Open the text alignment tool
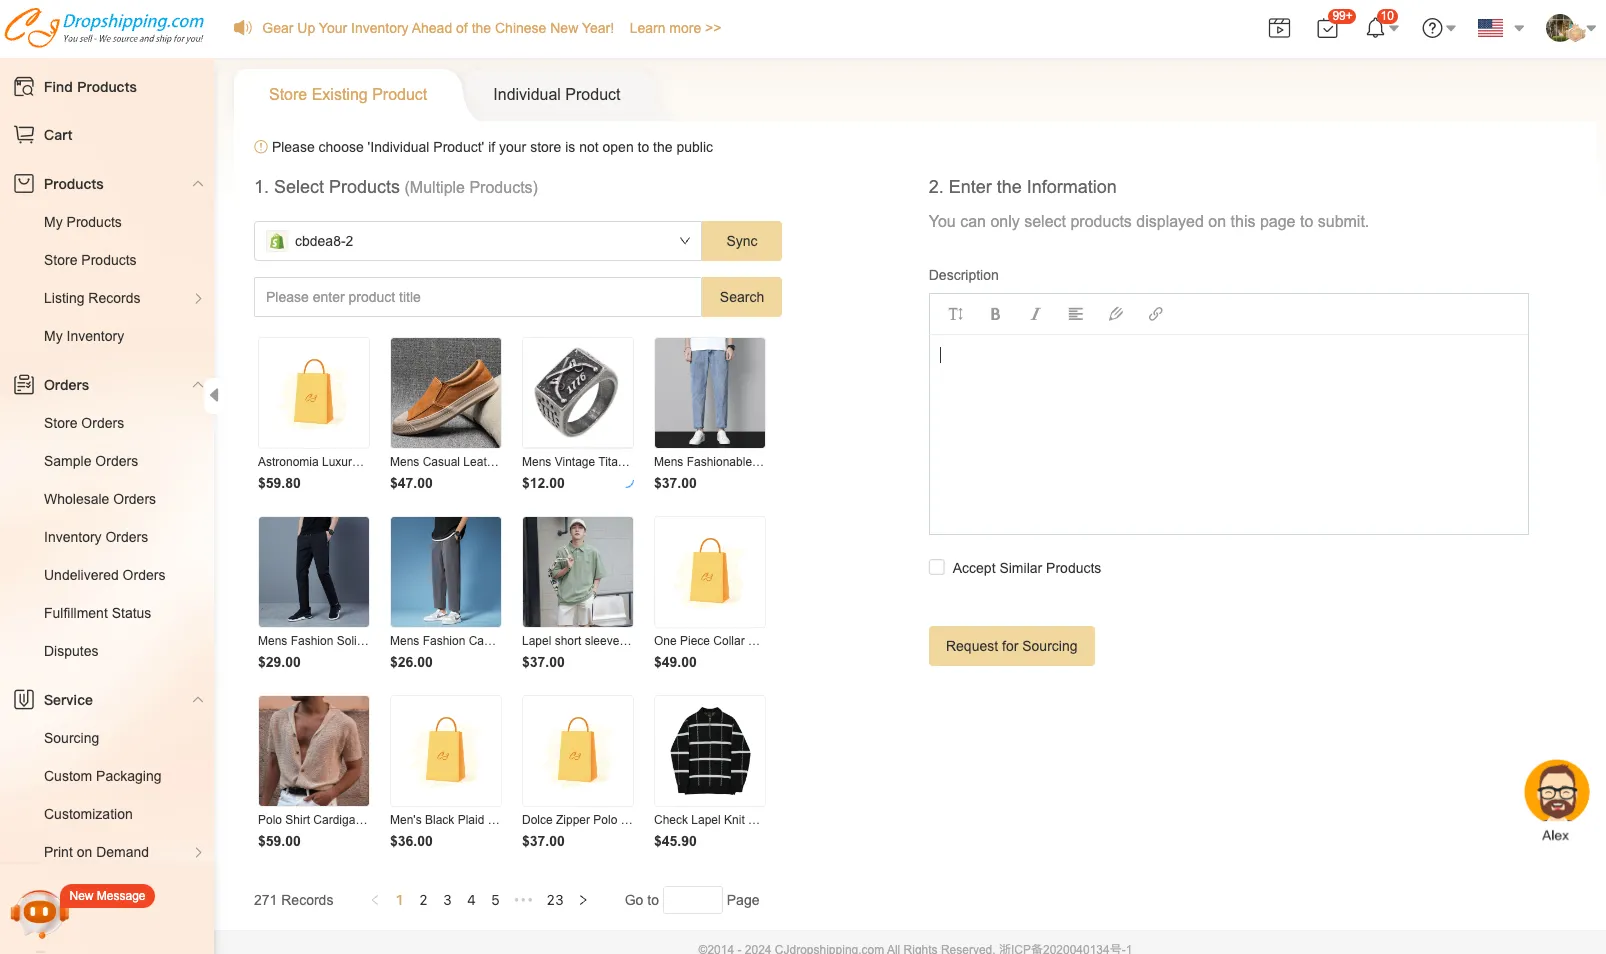Image resolution: width=1606 pixels, height=954 pixels. click(1075, 314)
